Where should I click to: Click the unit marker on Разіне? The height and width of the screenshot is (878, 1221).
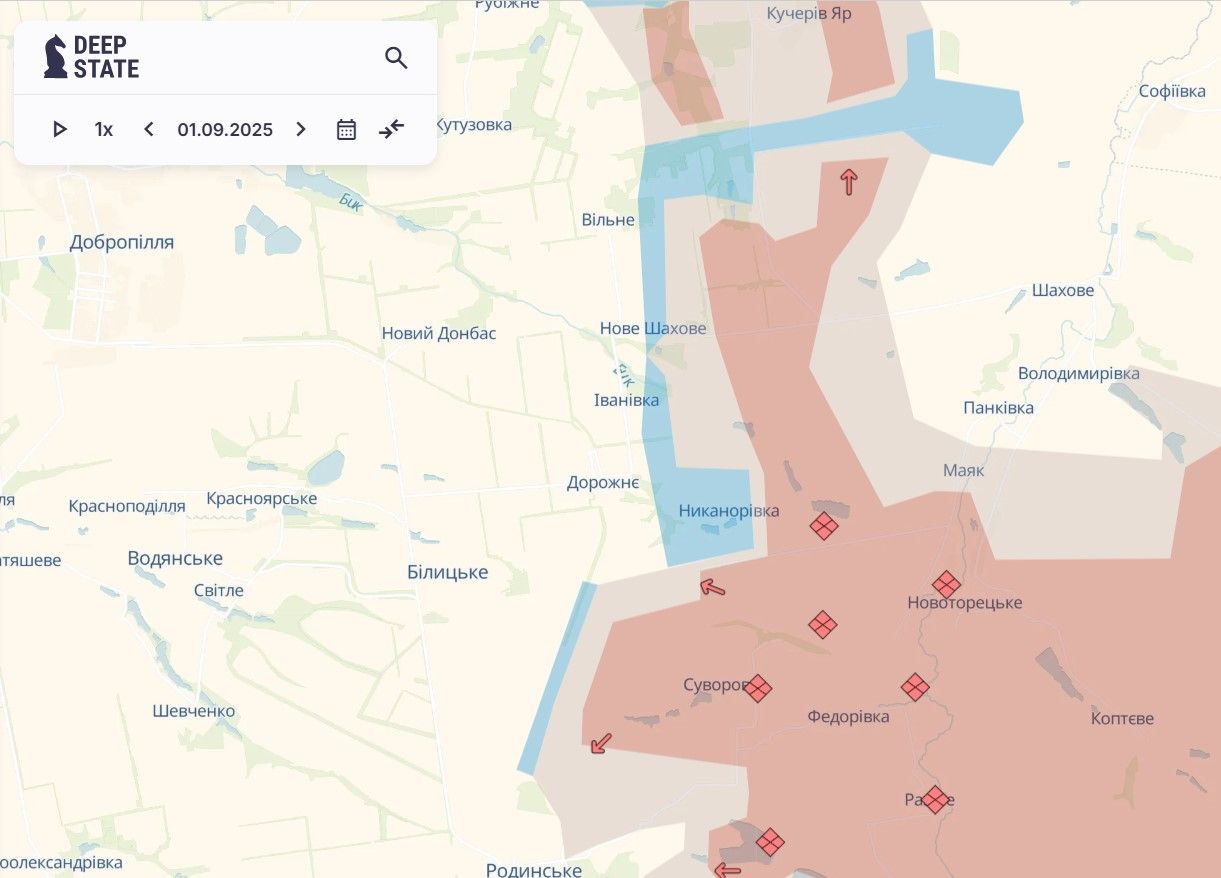click(x=935, y=800)
